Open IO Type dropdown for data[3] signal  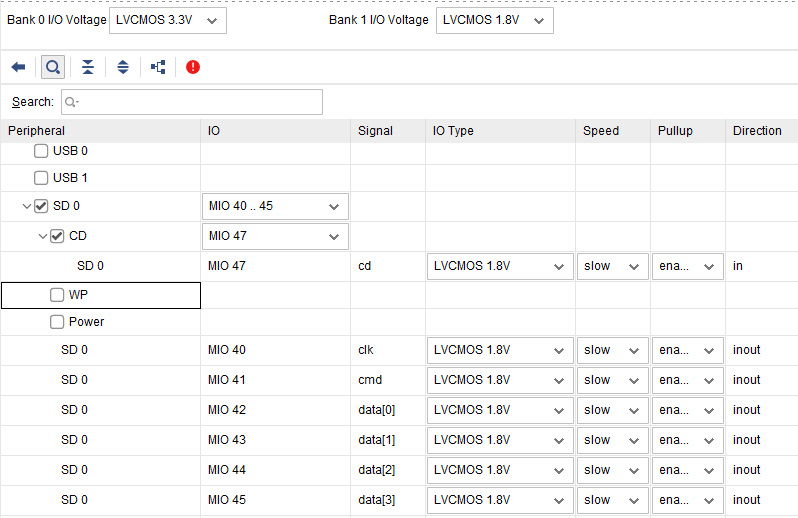[x=500, y=501]
